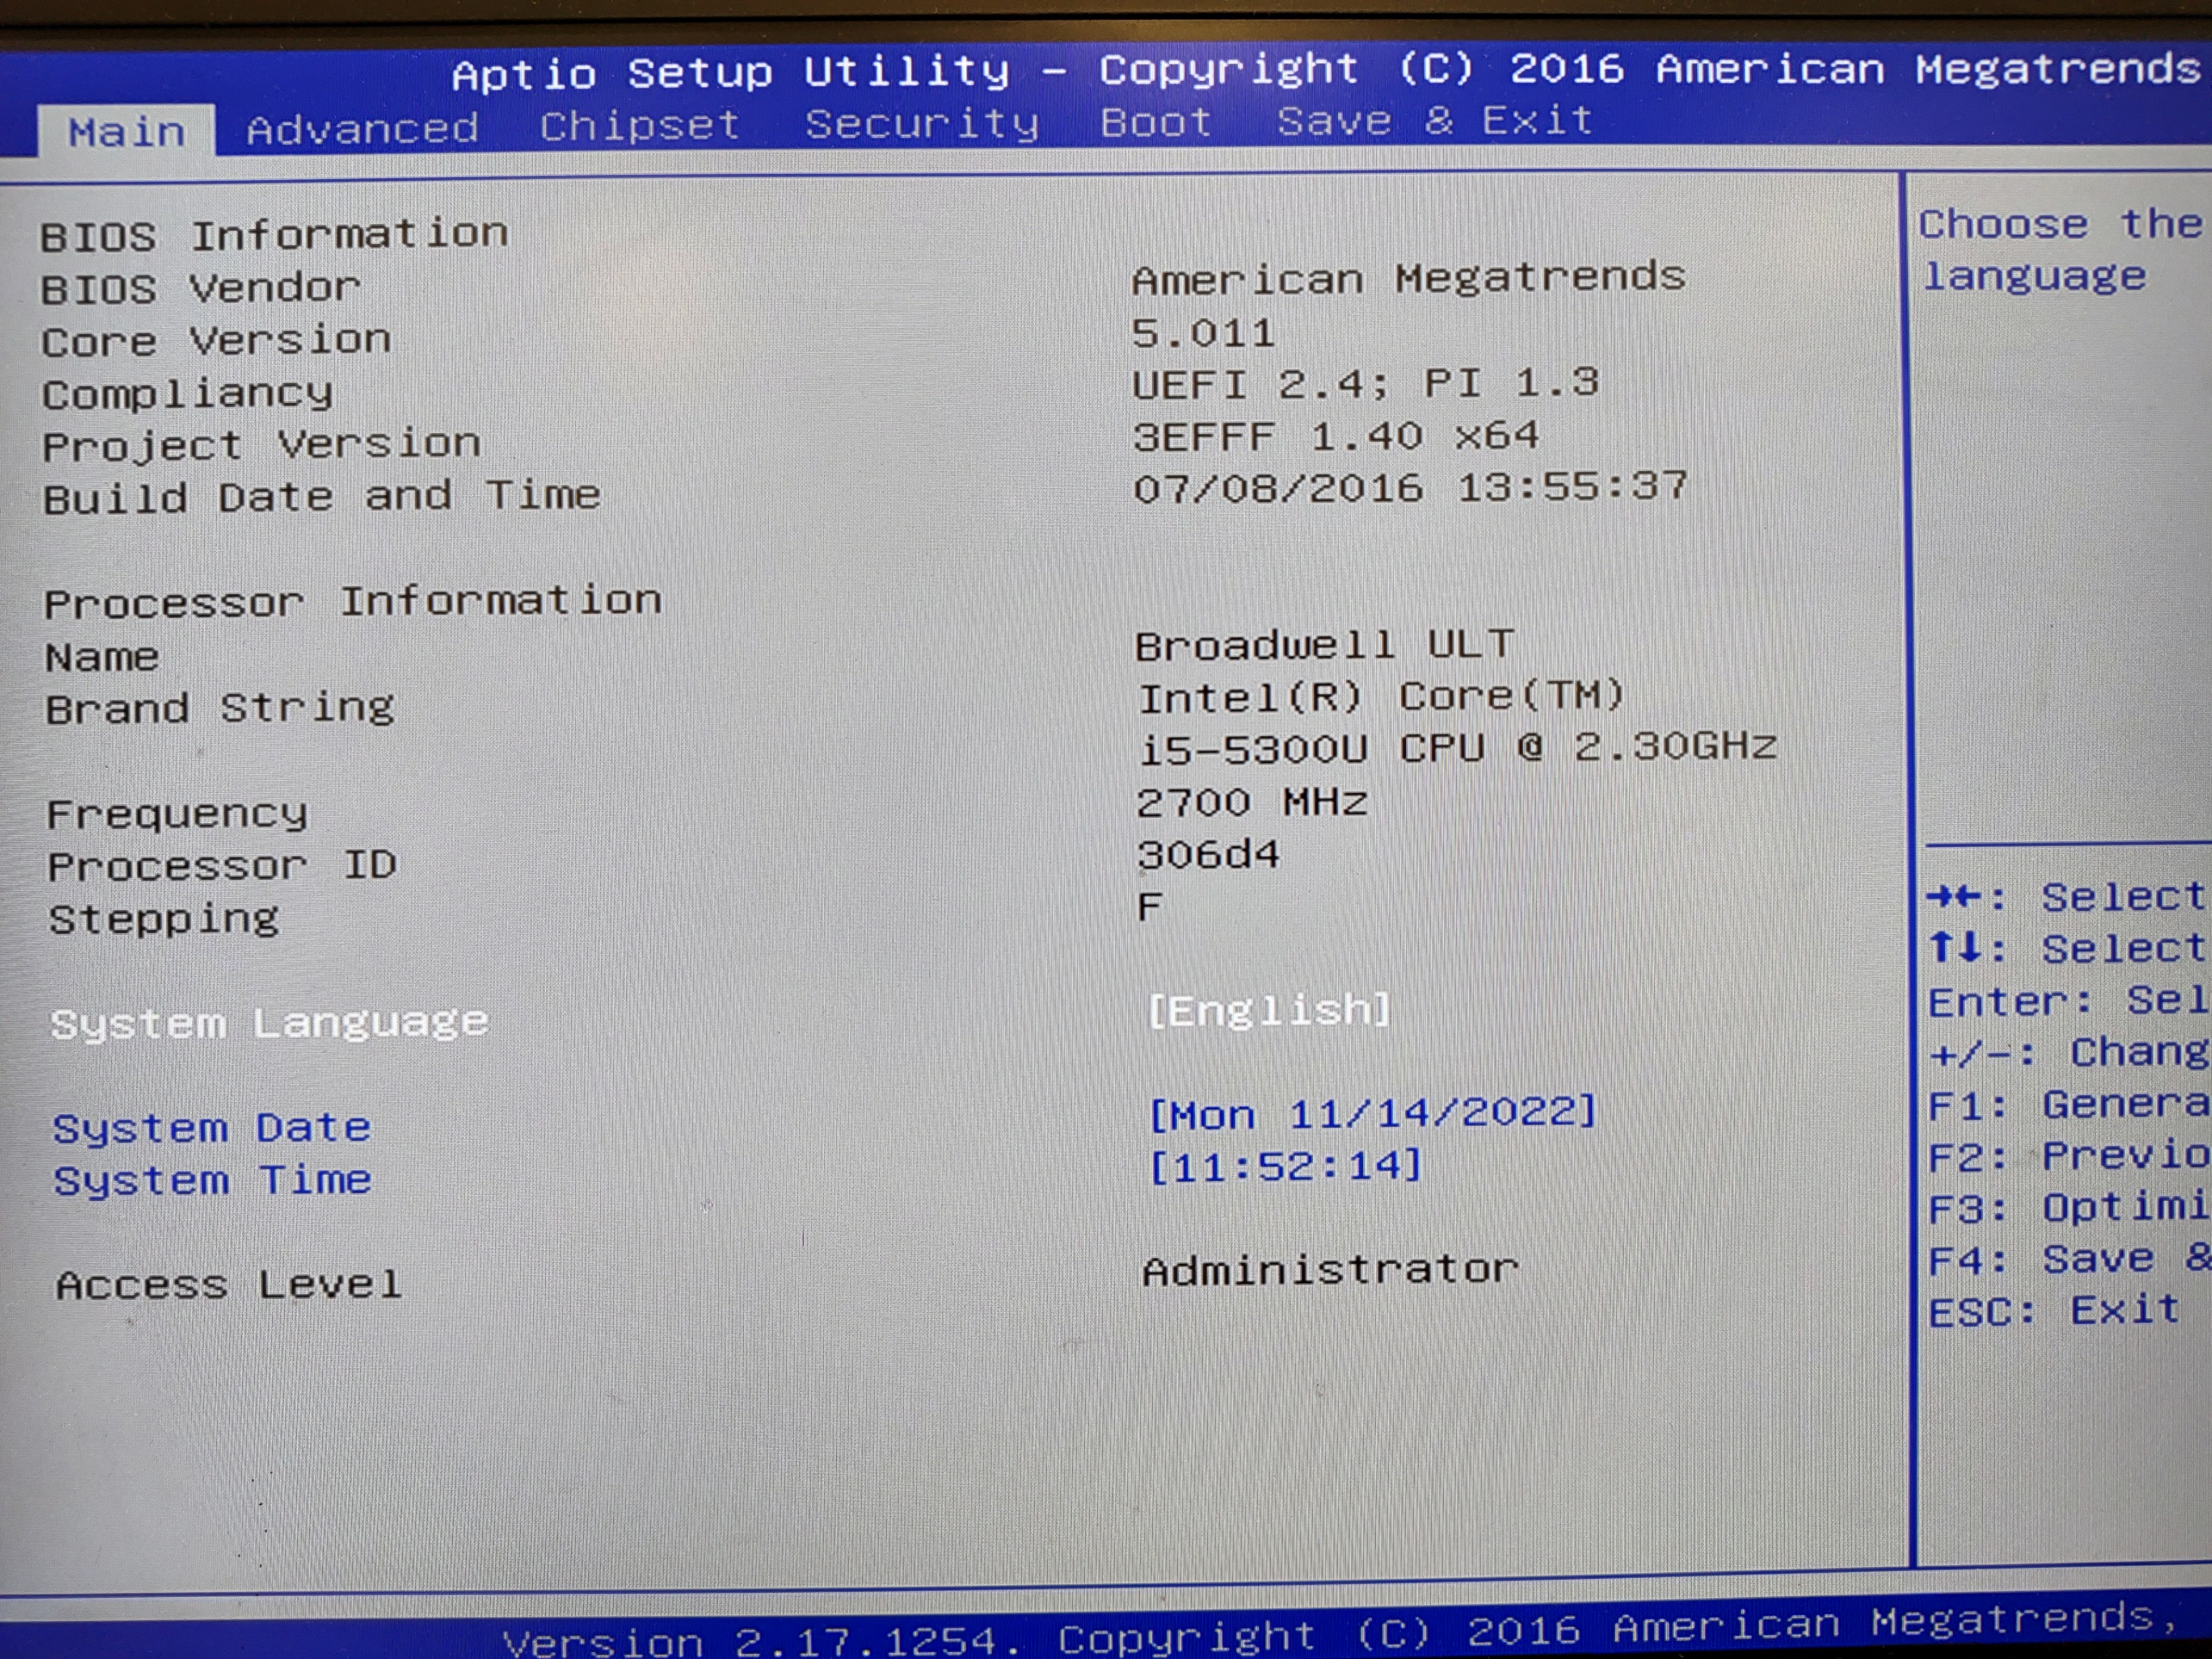The image size is (2212, 1659).
Task: Click the ESC: Exit help entry
Action: click(x=2053, y=1310)
